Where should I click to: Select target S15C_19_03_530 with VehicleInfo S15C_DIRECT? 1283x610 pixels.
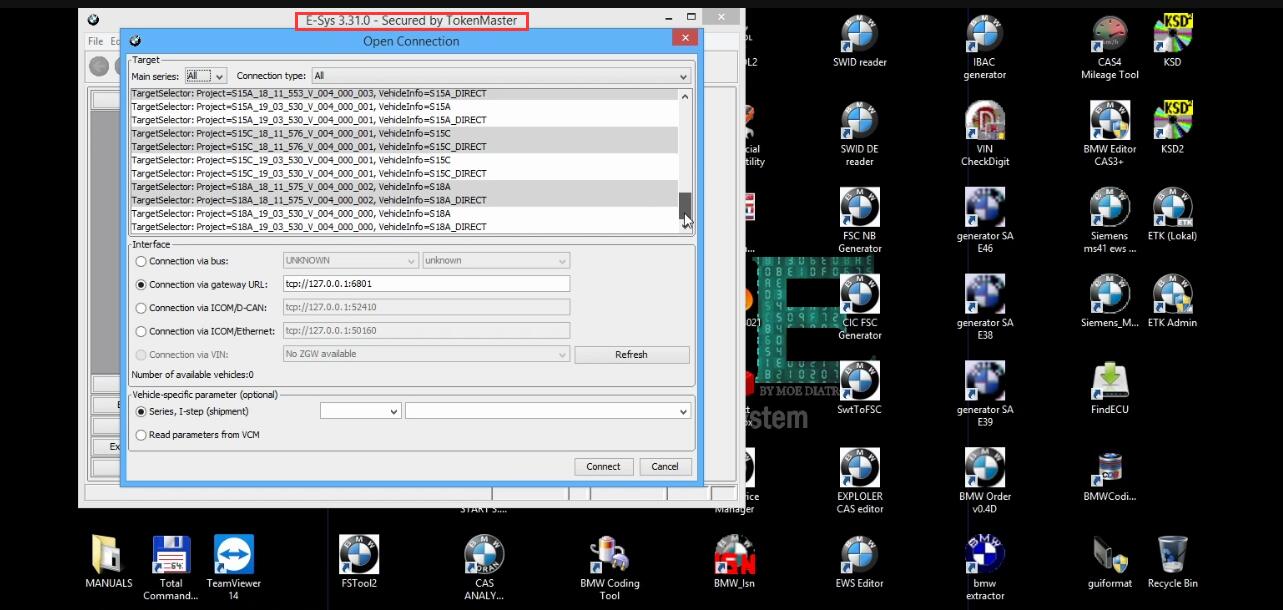tap(404, 173)
